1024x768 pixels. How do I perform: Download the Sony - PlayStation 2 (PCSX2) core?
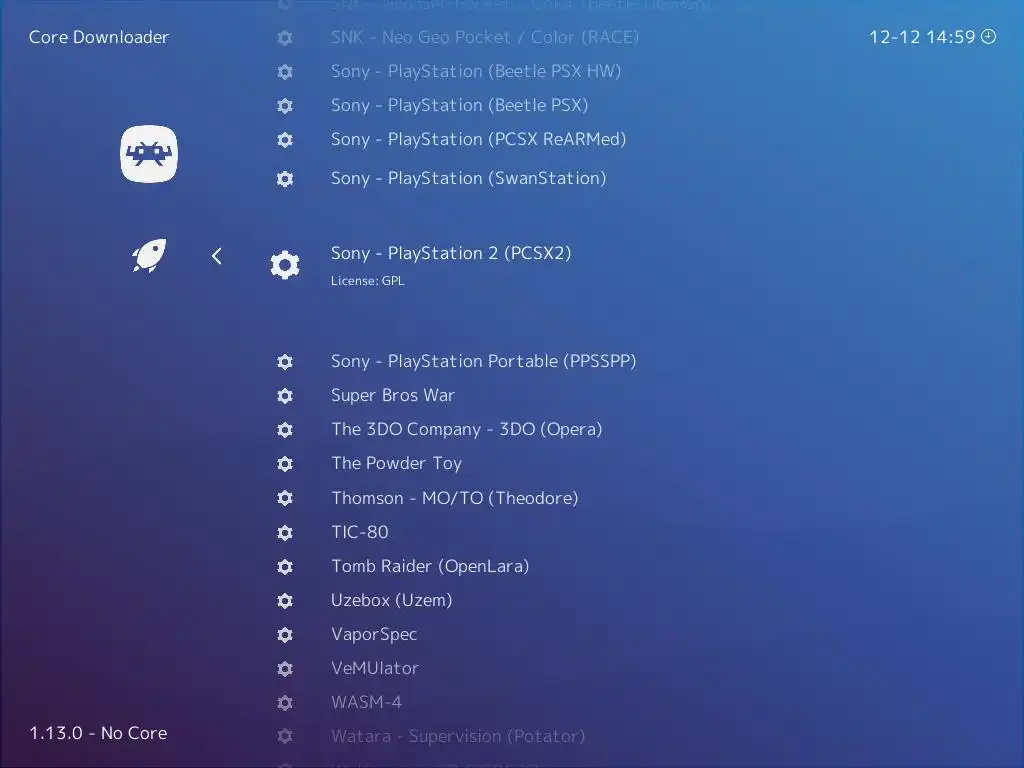451,253
